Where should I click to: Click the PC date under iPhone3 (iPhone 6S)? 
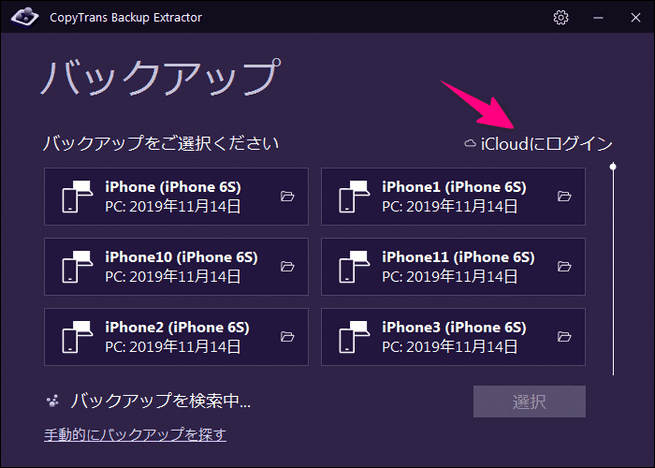coord(450,347)
